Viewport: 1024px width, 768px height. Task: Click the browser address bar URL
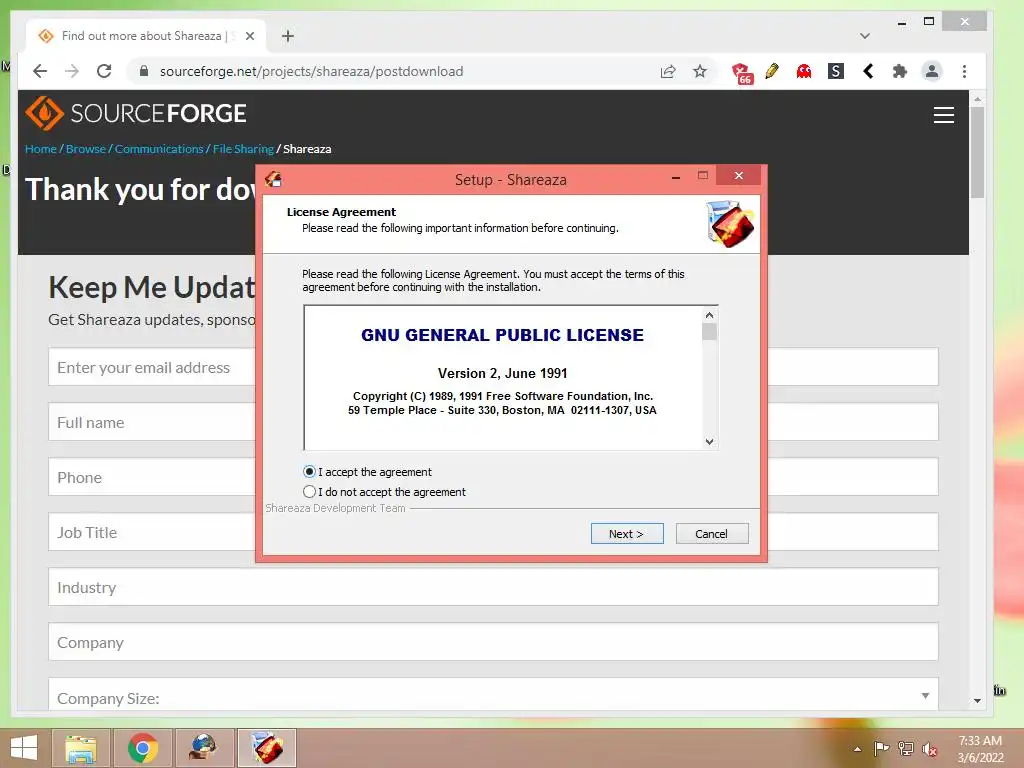click(312, 71)
